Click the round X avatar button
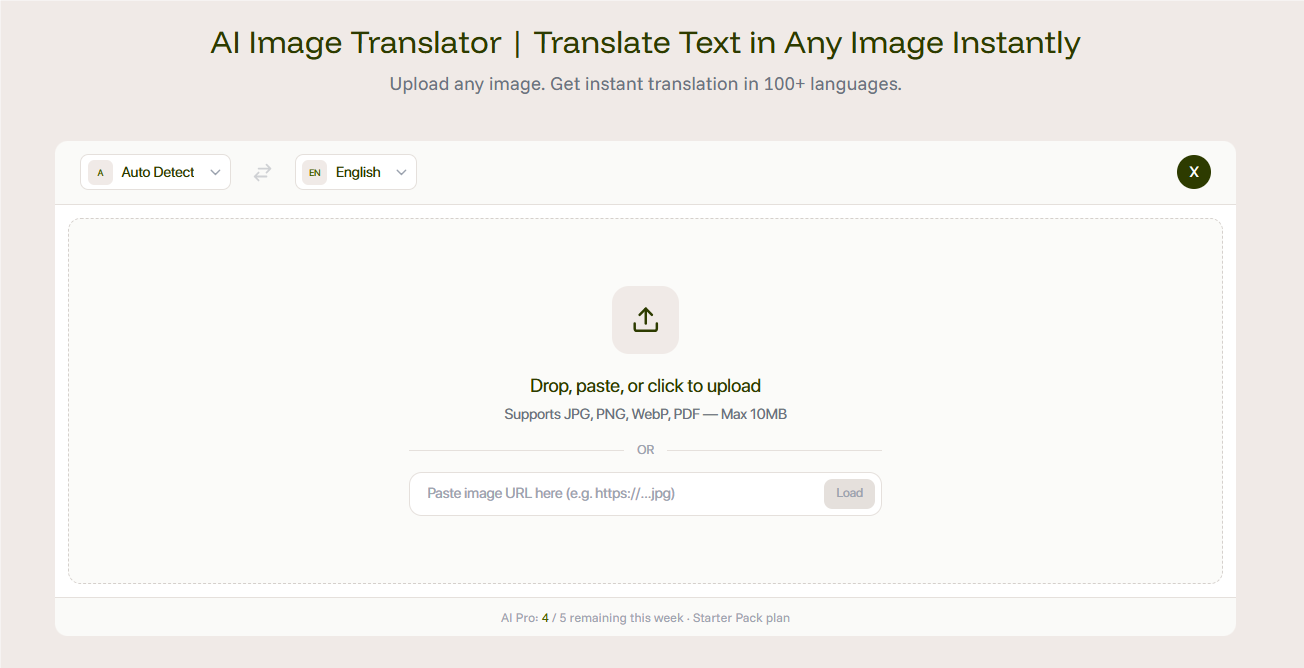This screenshot has width=1304, height=668. pyautogui.click(x=1193, y=172)
